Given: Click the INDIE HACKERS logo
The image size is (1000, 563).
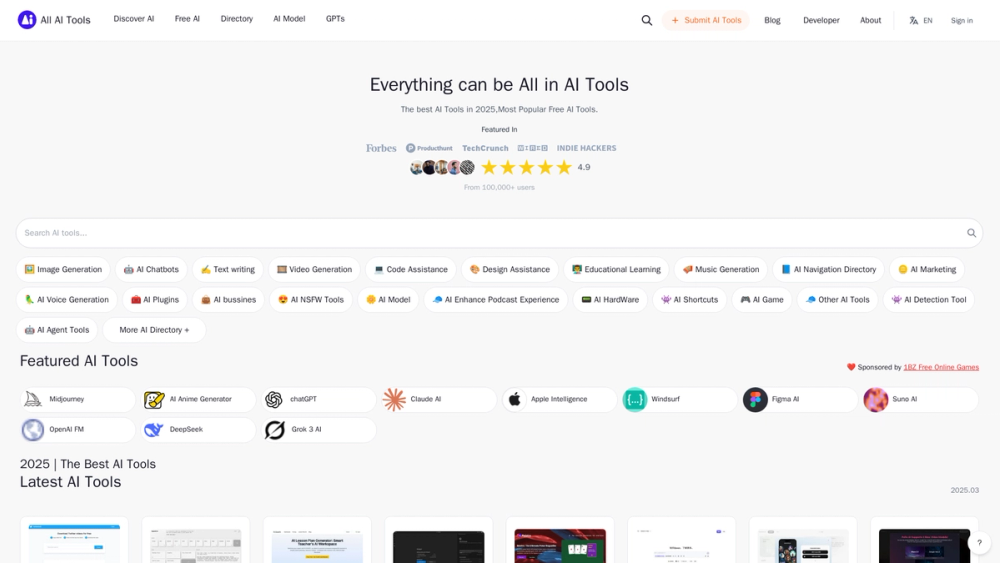Looking at the screenshot, I should tap(586, 148).
